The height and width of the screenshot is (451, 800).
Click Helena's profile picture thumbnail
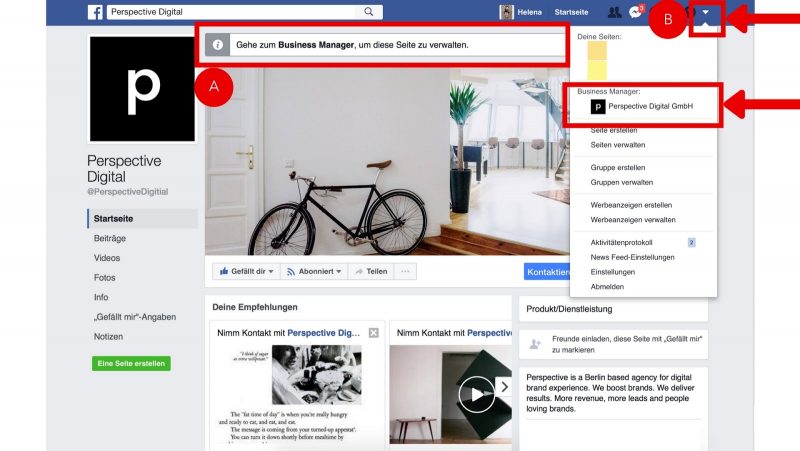coord(506,12)
